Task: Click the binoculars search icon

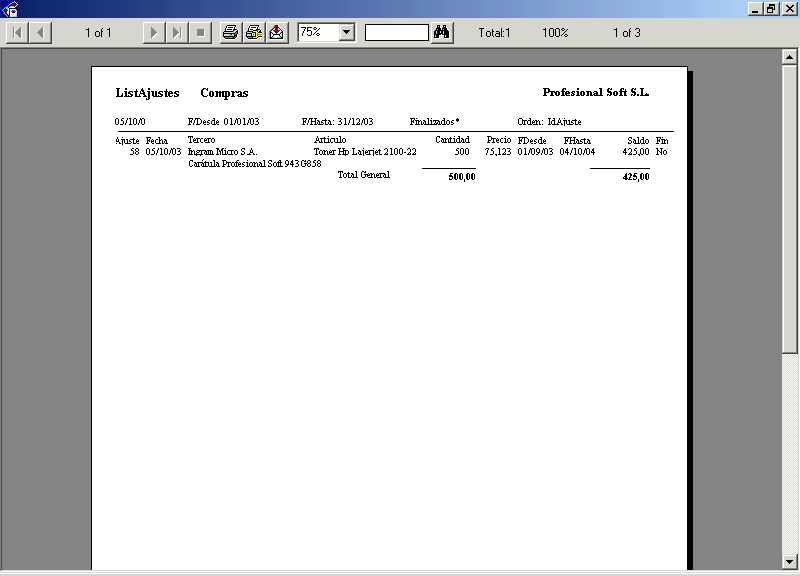Action: coord(442,33)
